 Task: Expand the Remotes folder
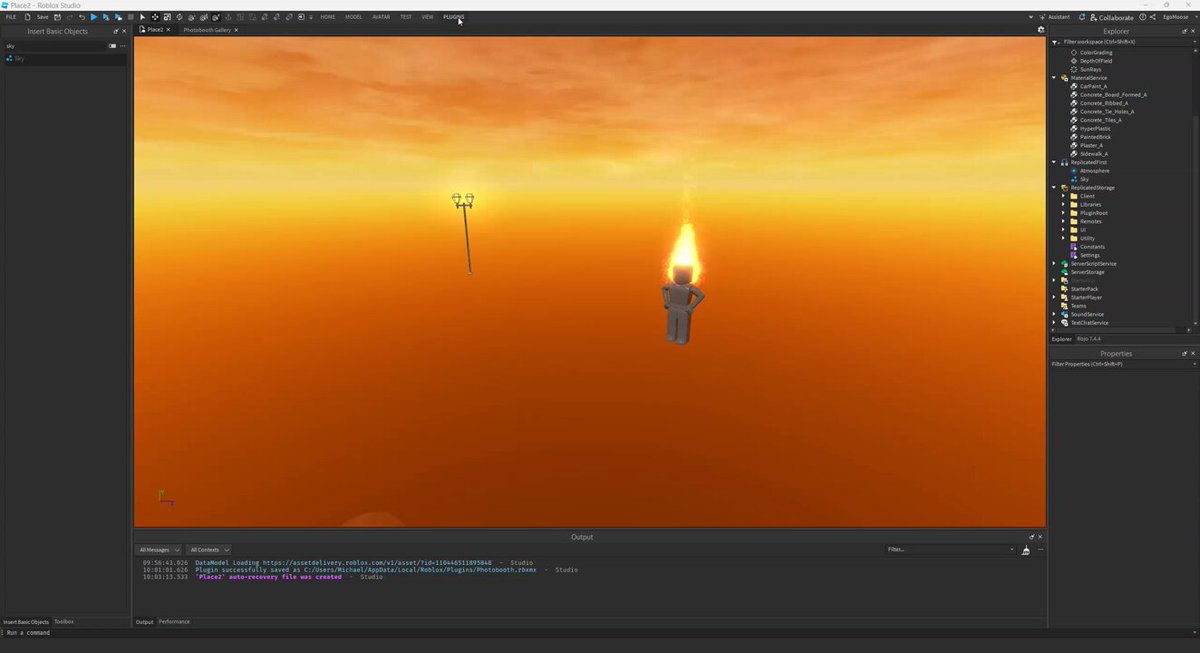[1063, 221]
